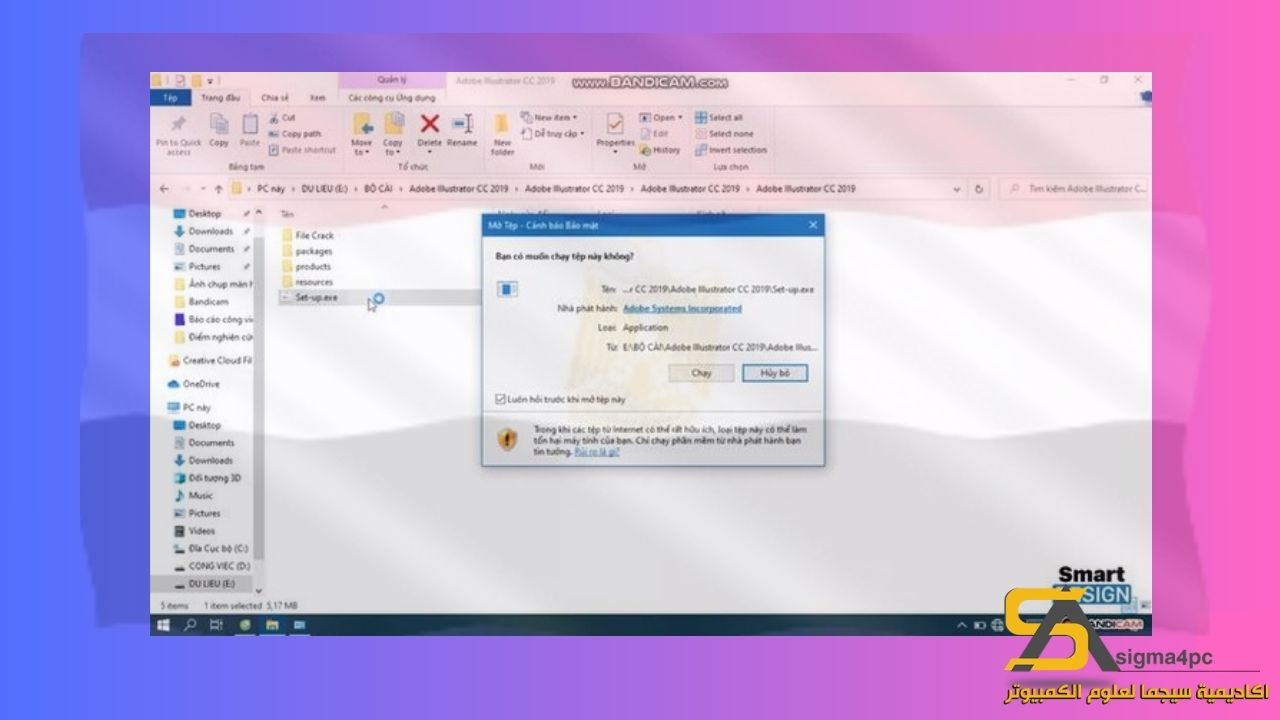
Task: Open the File Crack folder
Action: 308,235
